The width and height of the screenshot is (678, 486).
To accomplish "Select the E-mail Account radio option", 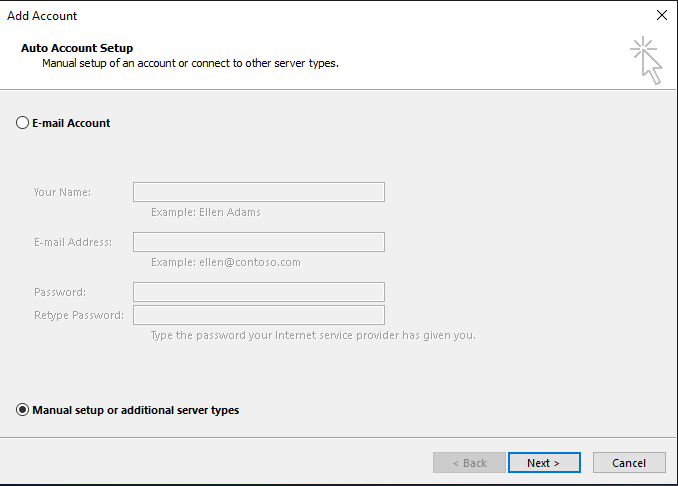I will pyautogui.click(x=22, y=123).
